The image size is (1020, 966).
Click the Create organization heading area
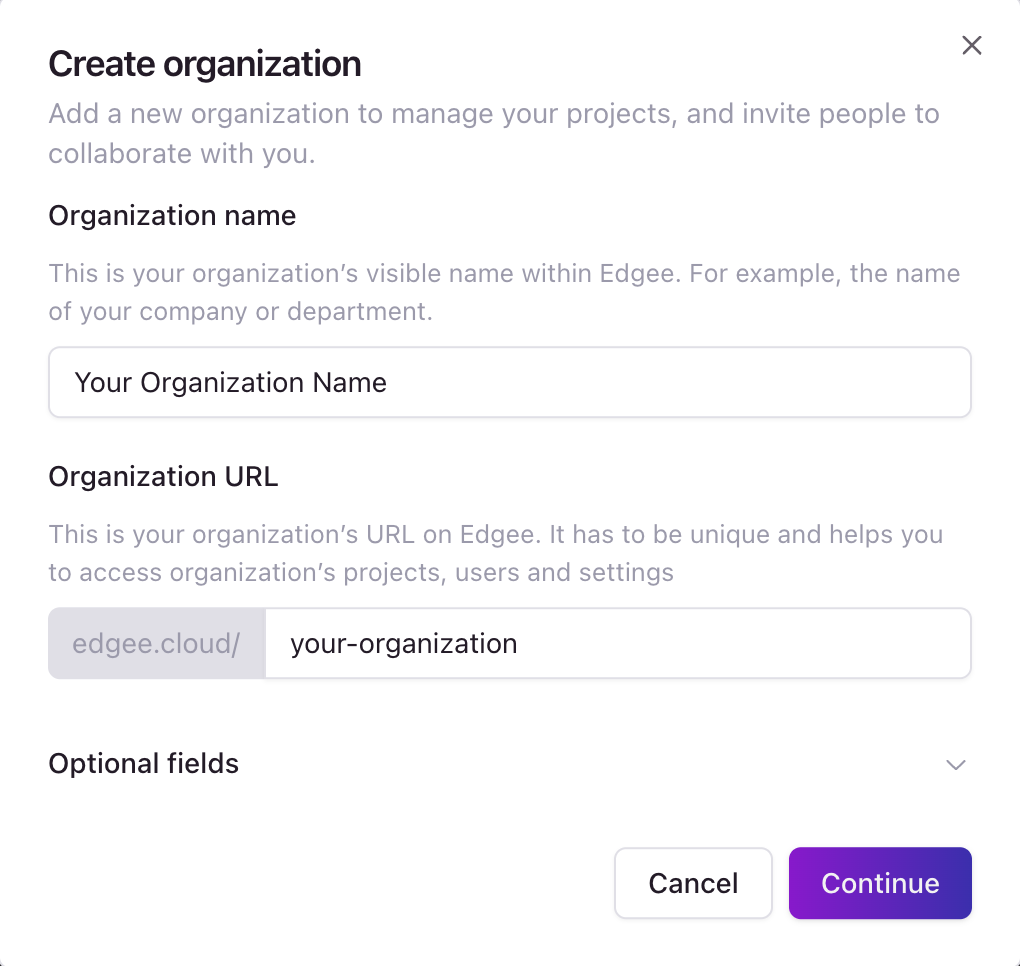(x=204, y=63)
